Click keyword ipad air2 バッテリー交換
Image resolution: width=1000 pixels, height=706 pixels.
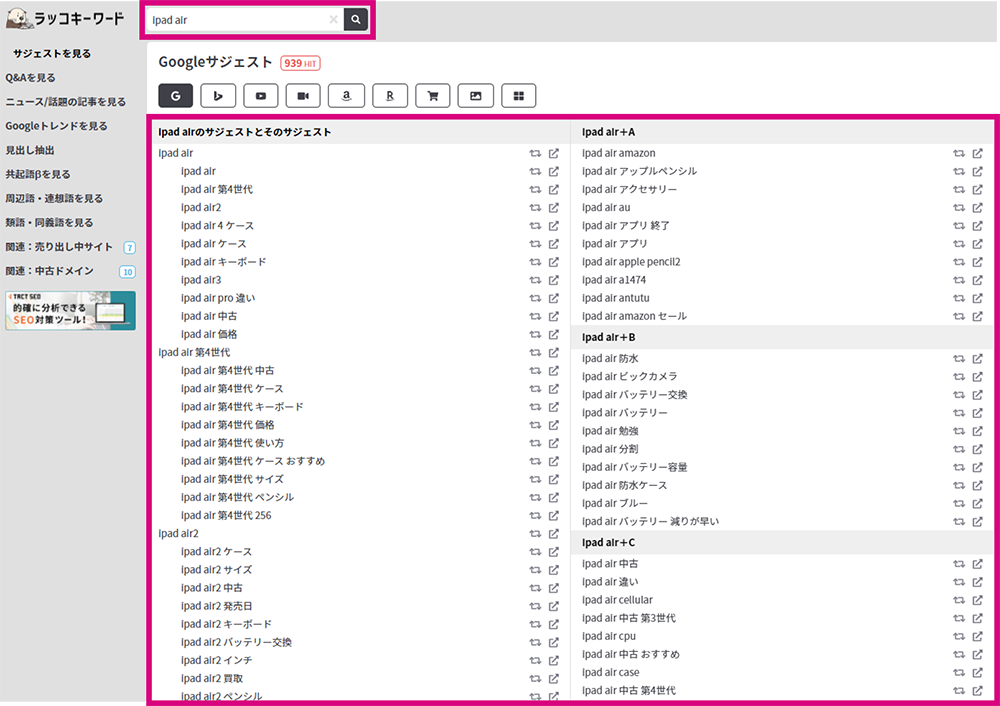(236, 642)
